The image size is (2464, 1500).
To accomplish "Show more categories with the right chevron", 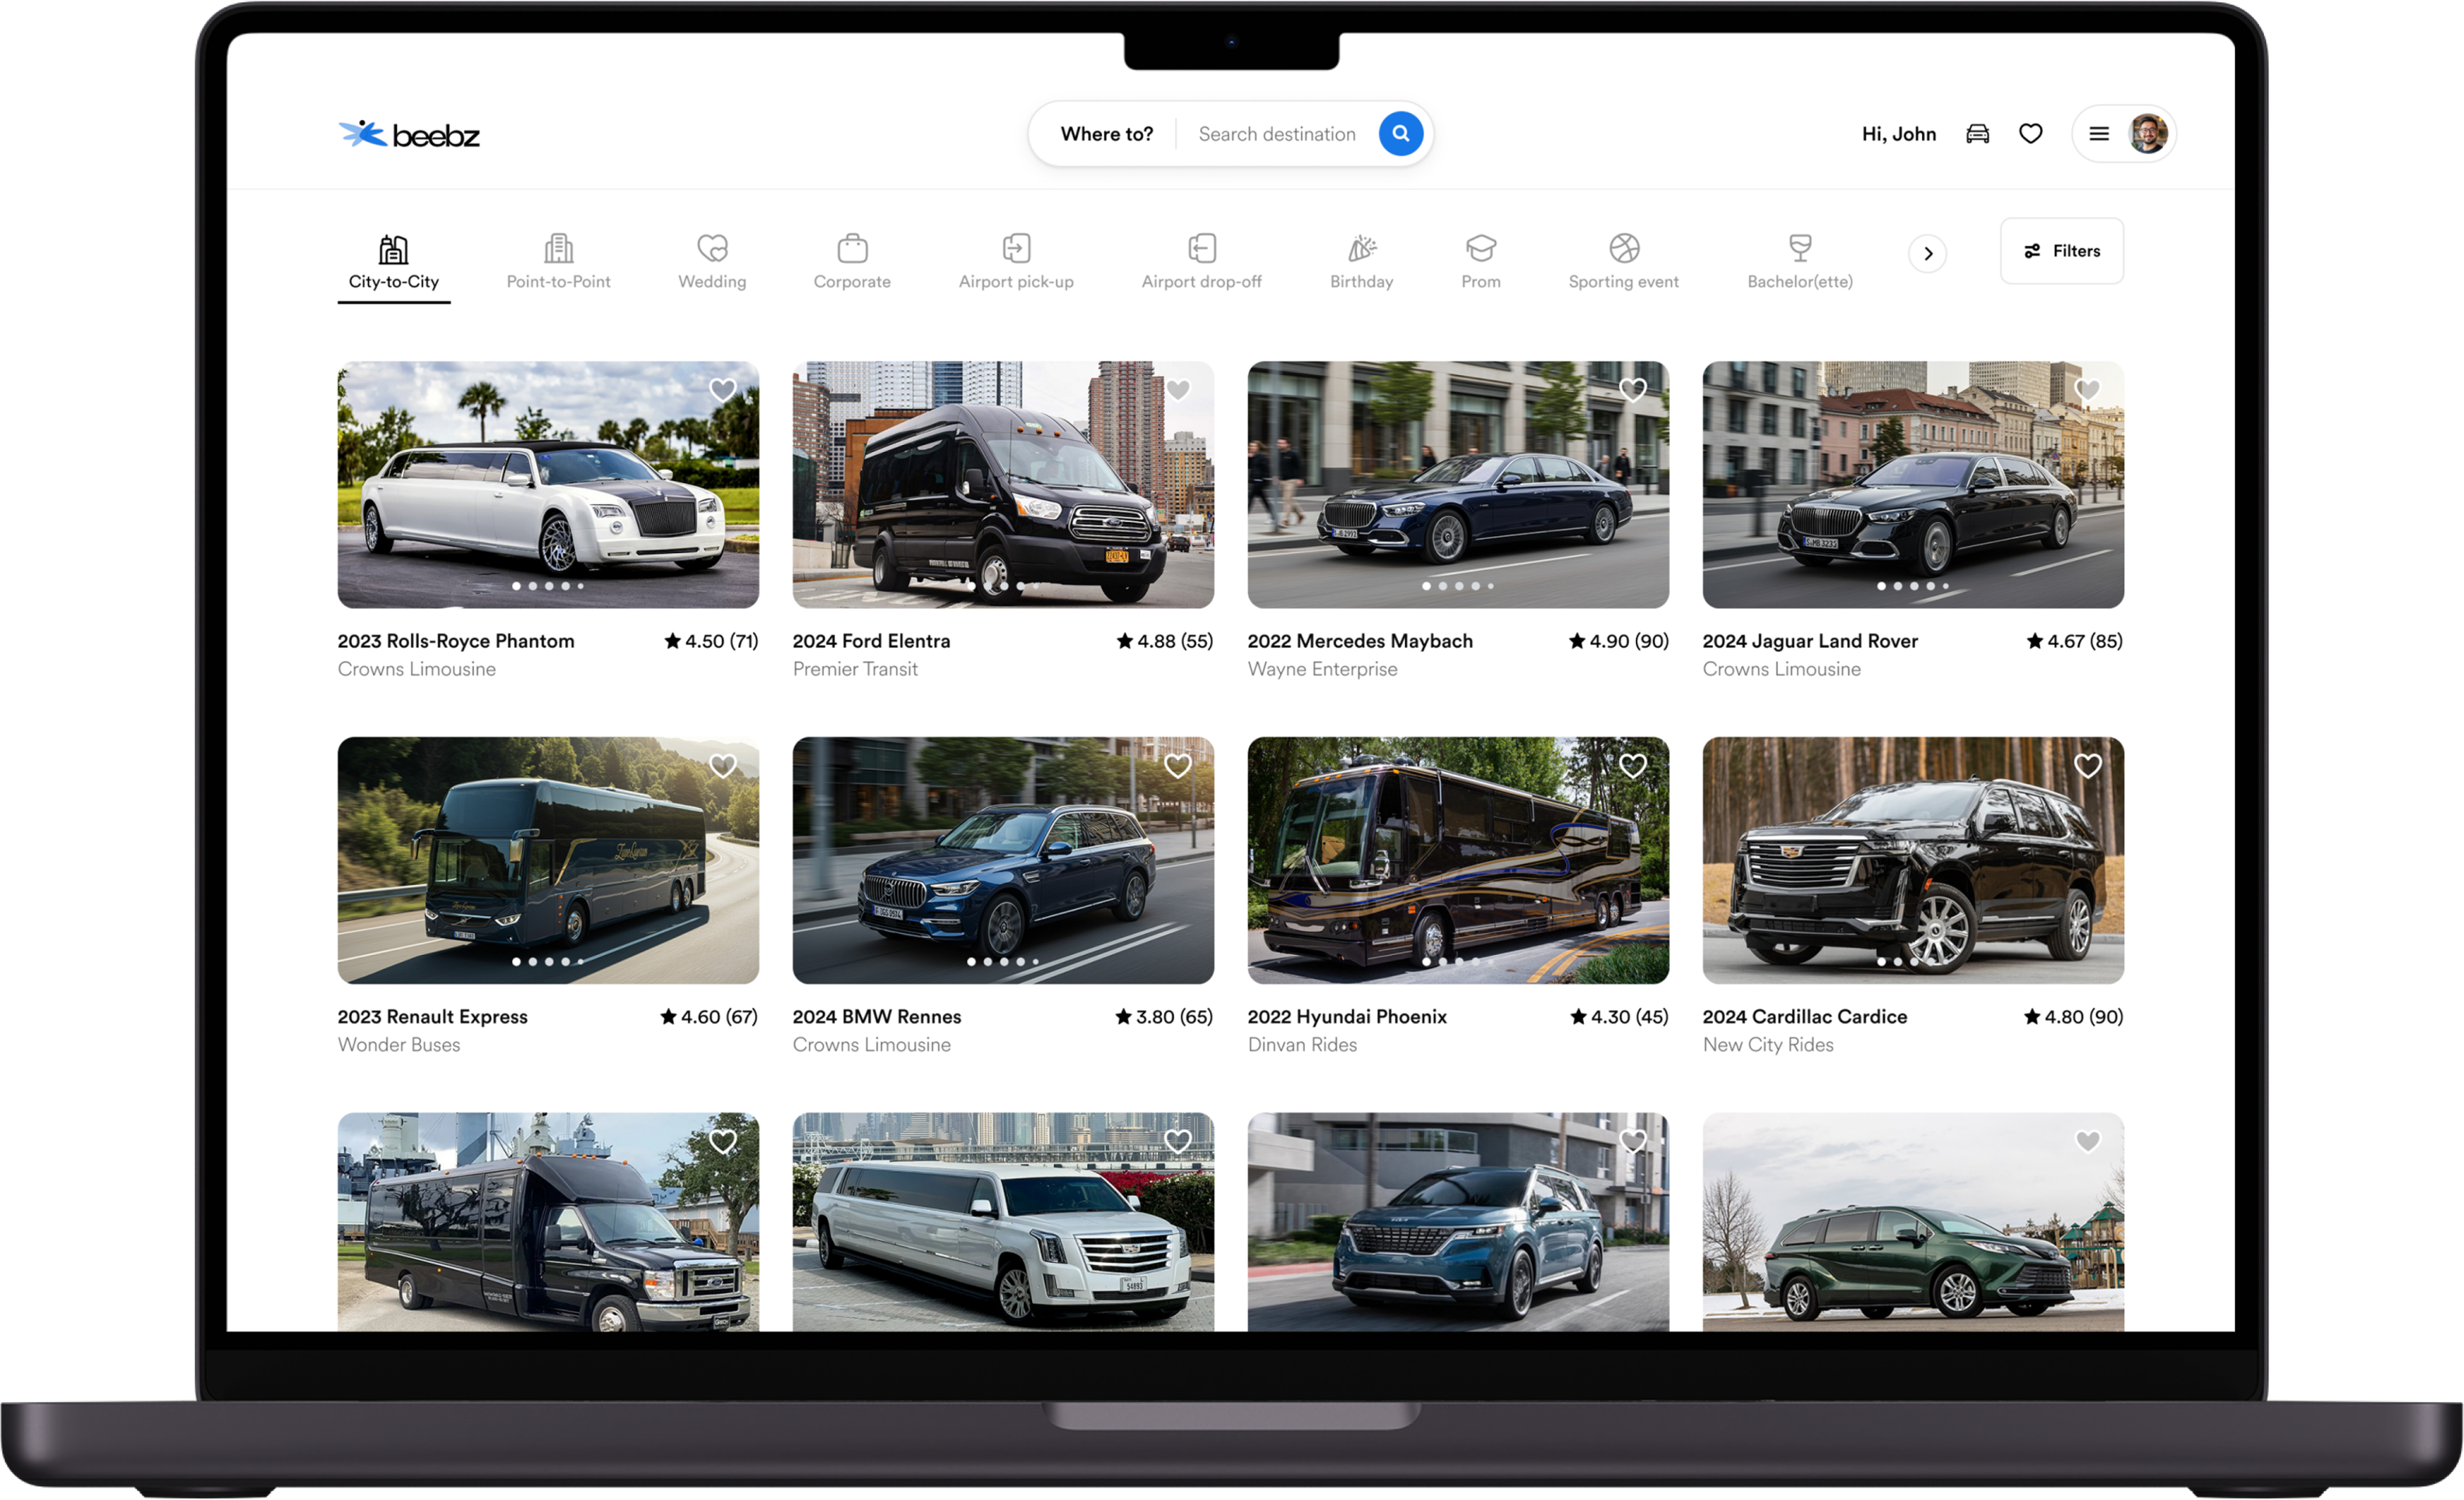I will click(x=1928, y=253).
